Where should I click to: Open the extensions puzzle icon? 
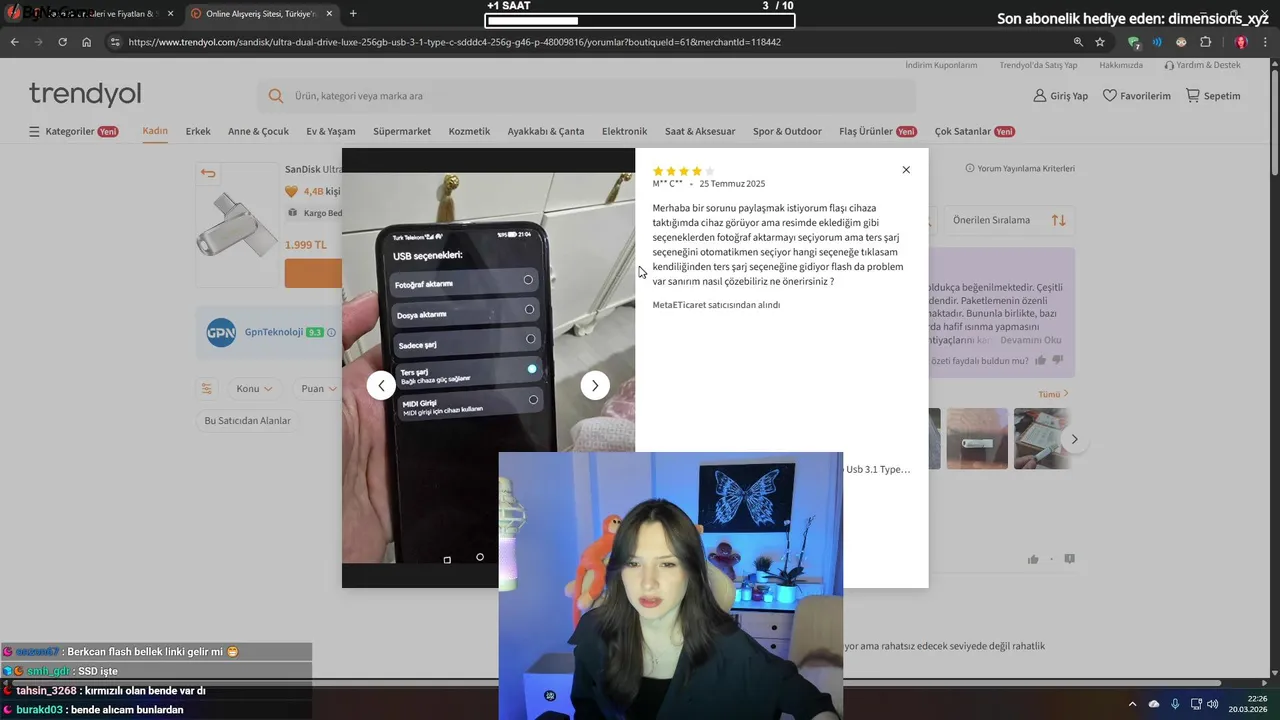coord(1205,42)
